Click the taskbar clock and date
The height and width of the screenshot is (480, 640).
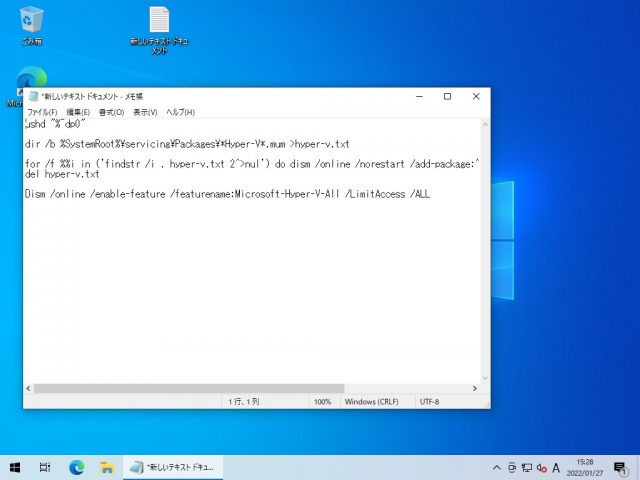588,467
